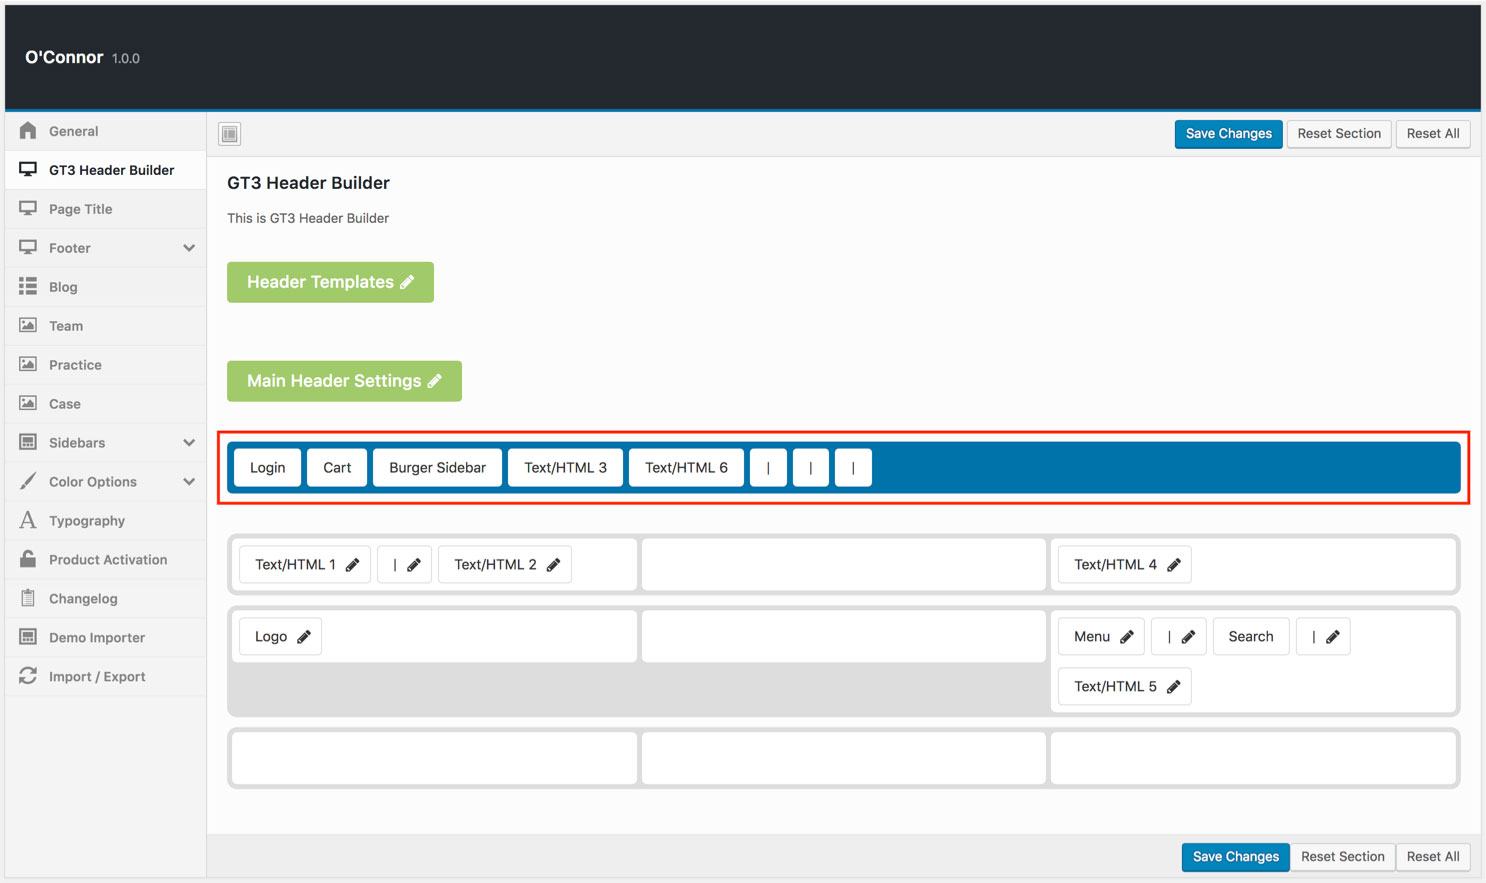Expand the Color Options submenu chevron

(x=189, y=482)
